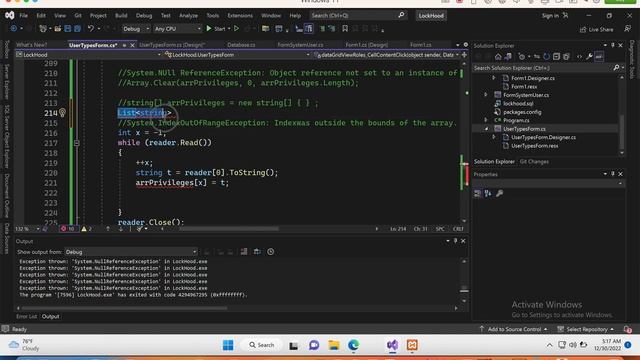The image size is (640, 360).
Task: Open the Show output from Debug dropdown
Action: 131,252
